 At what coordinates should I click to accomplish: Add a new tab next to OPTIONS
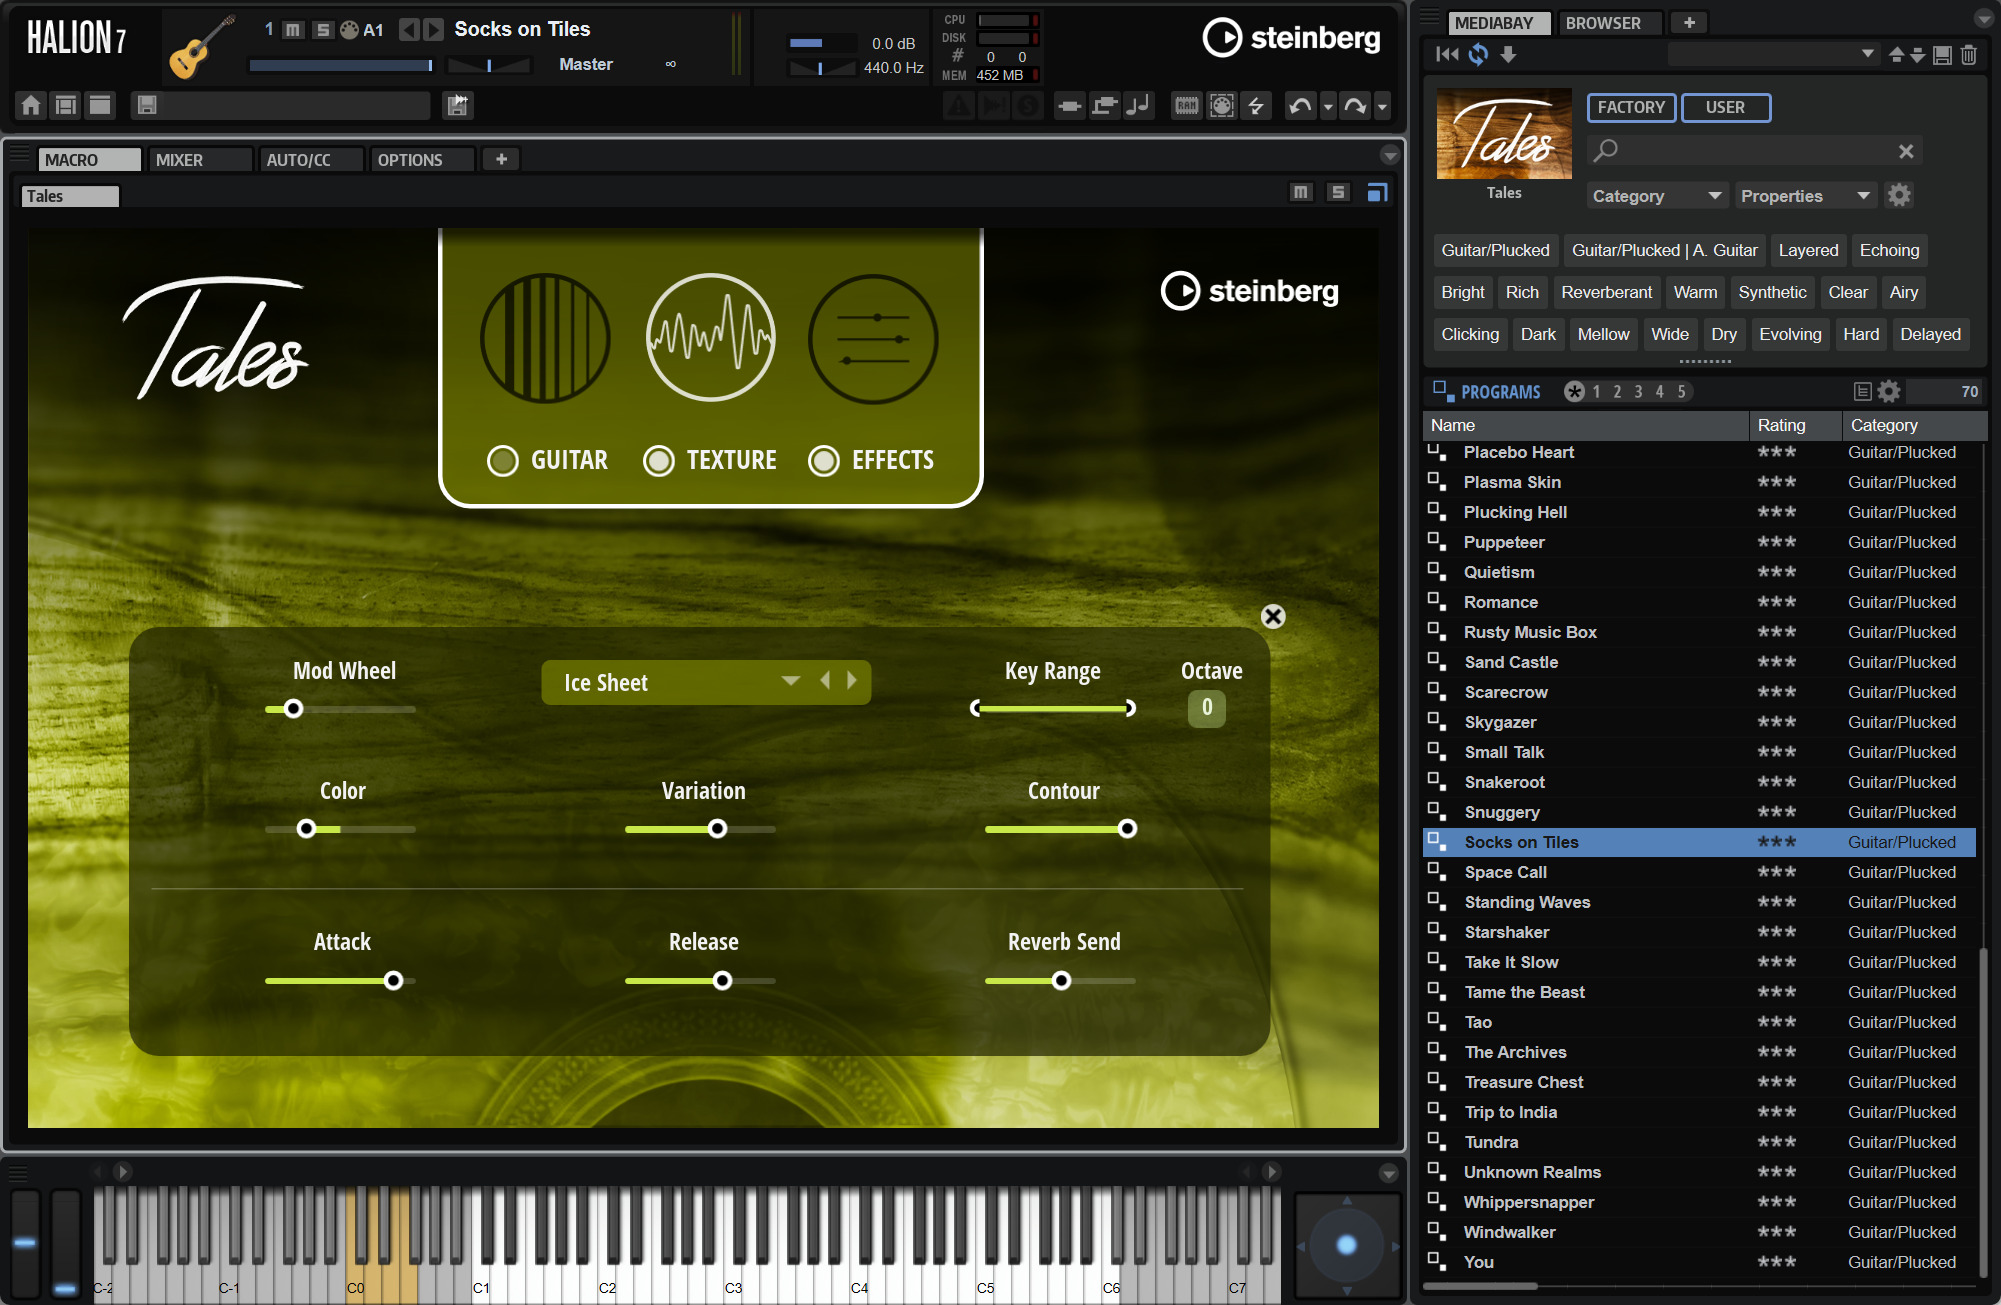[501, 159]
